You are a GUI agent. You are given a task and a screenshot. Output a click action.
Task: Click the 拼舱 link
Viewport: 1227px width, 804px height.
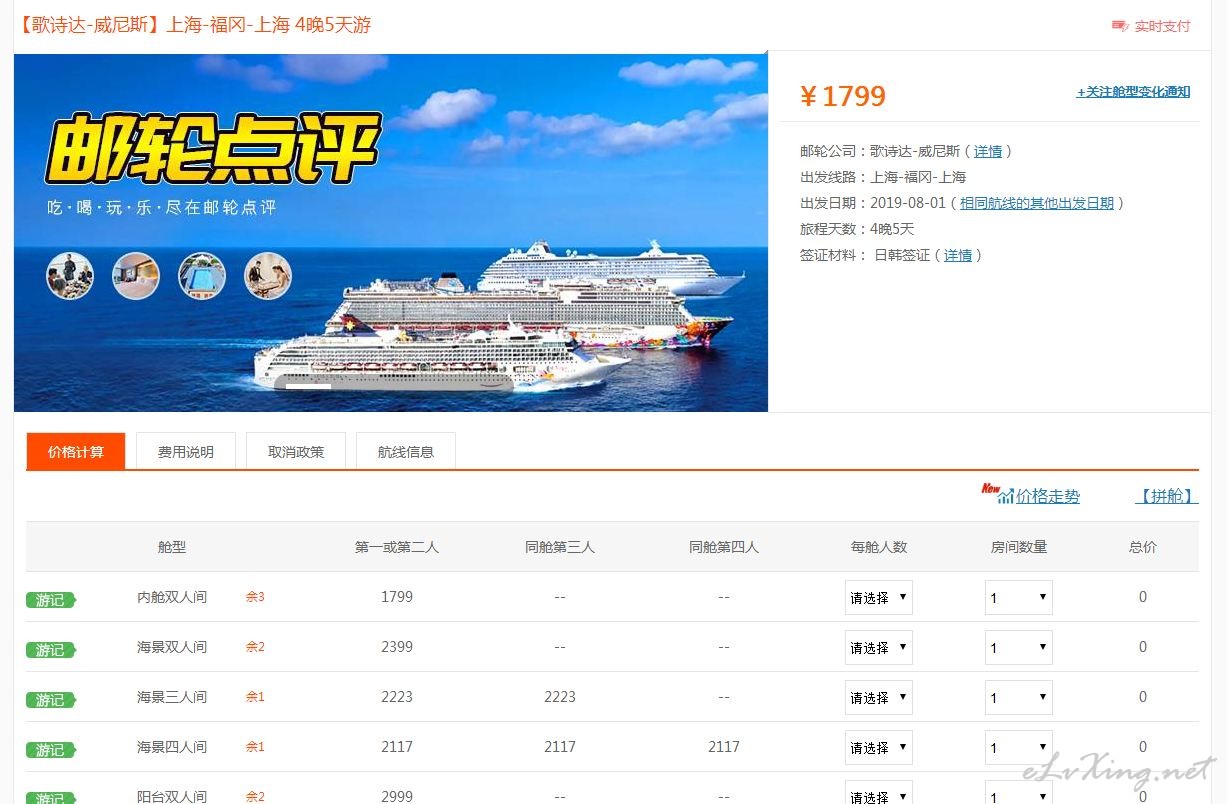1167,496
